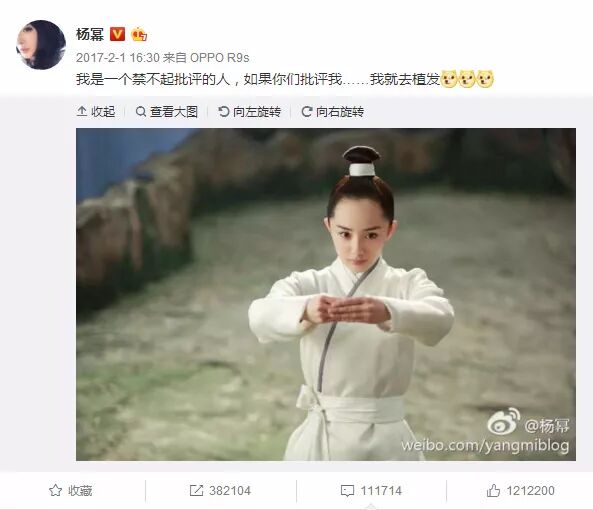Open the post timestamp 2017-2-1 16:30
This screenshot has height=510, width=593.
(x=118, y=58)
